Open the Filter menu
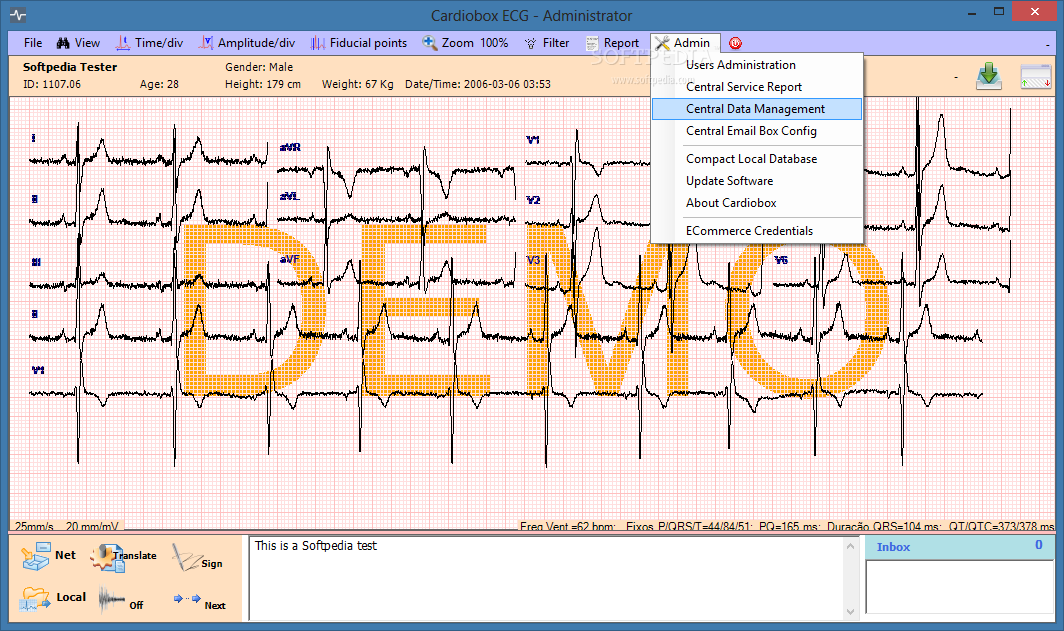Viewport: 1064px width, 631px height. tap(547, 43)
